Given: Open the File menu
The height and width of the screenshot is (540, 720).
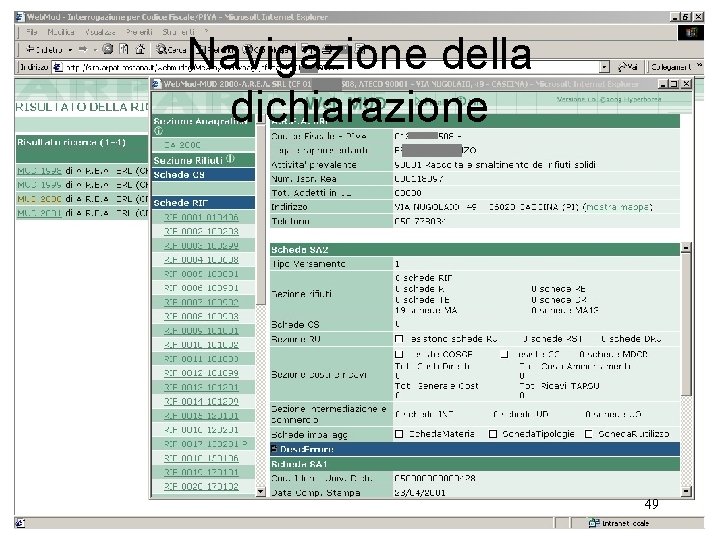Looking at the screenshot, I should tap(32, 32).
